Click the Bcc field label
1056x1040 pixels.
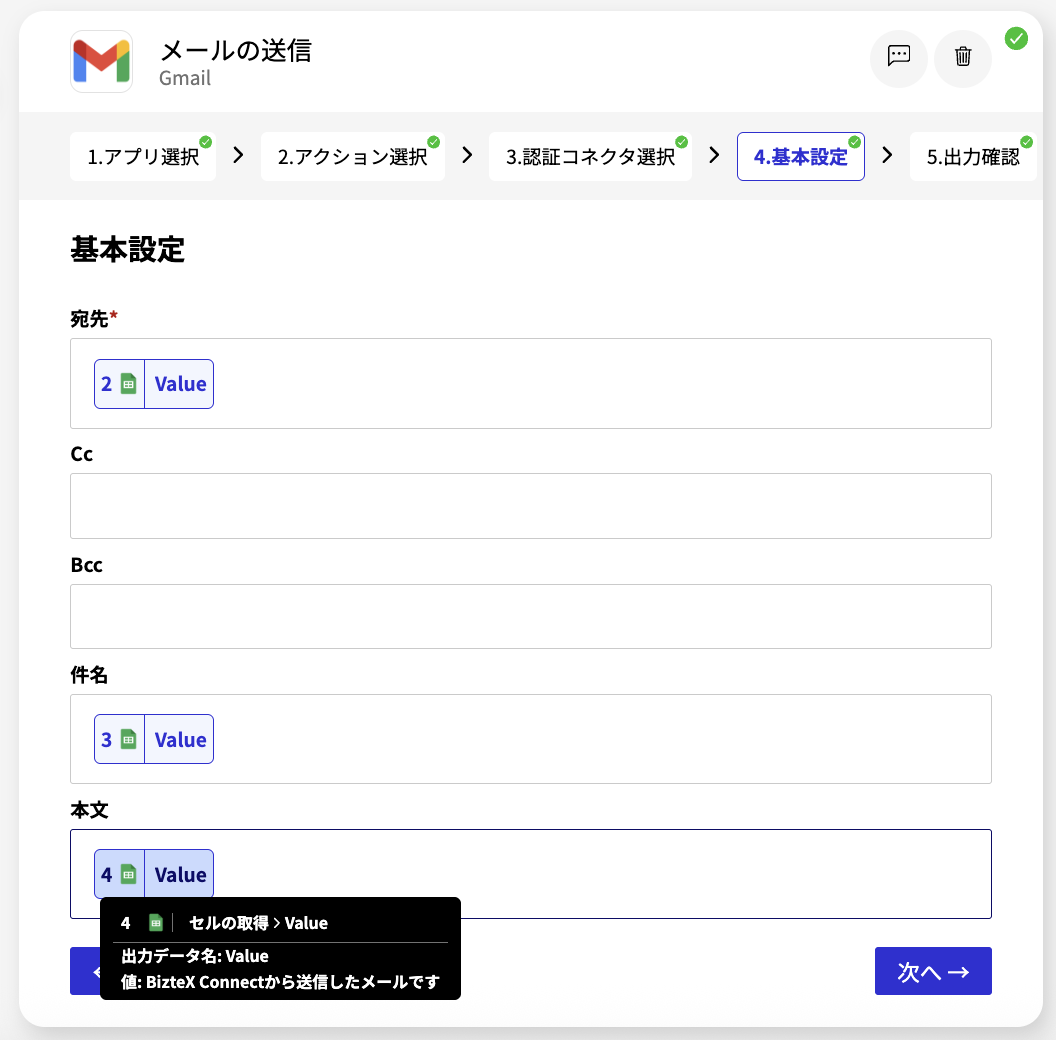tap(86, 564)
